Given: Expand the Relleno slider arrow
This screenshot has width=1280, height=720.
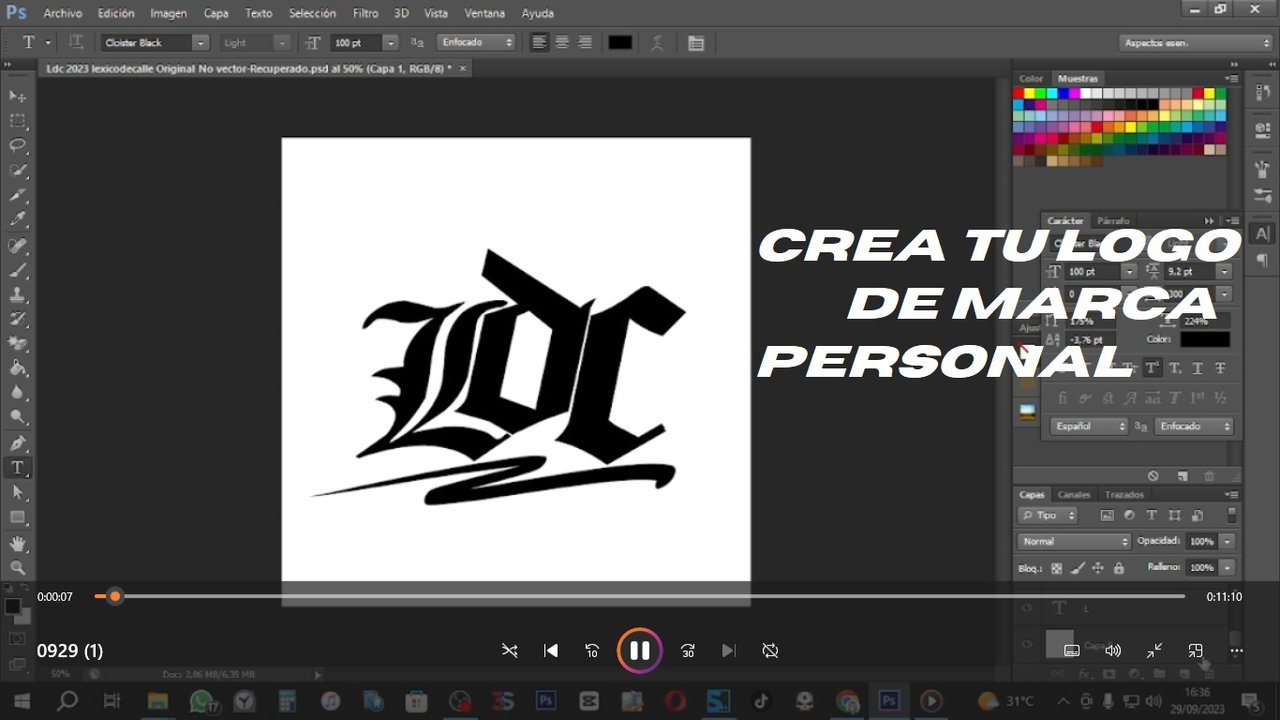Looking at the screenshot, I should 1226,567.
